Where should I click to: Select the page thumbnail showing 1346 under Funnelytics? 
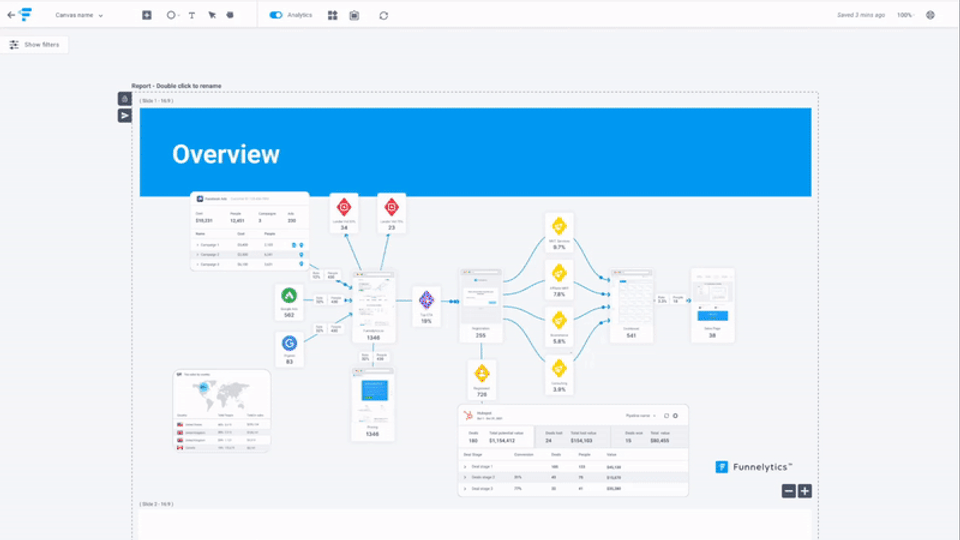[373, 307]
